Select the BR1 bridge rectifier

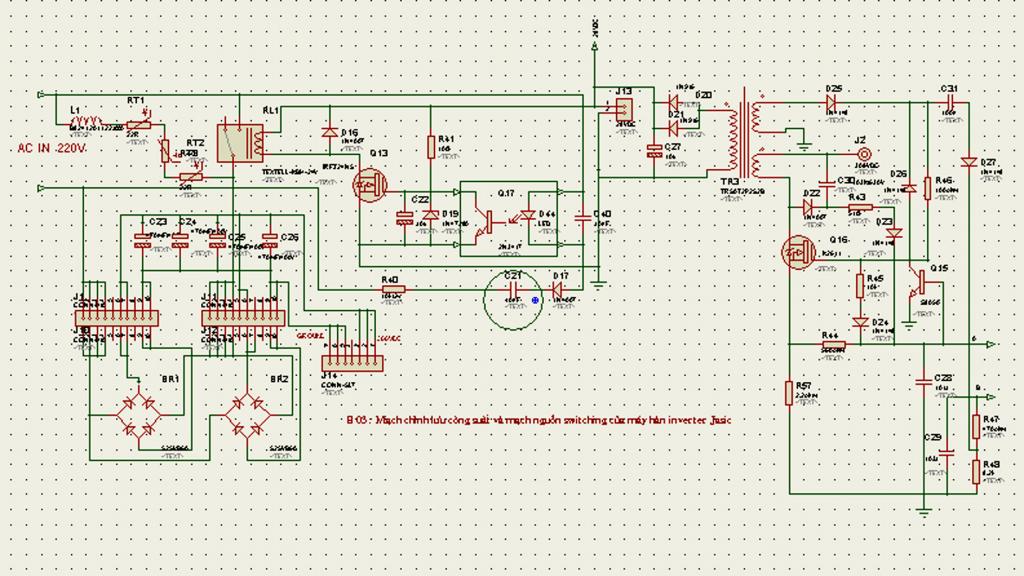[139, 415]
